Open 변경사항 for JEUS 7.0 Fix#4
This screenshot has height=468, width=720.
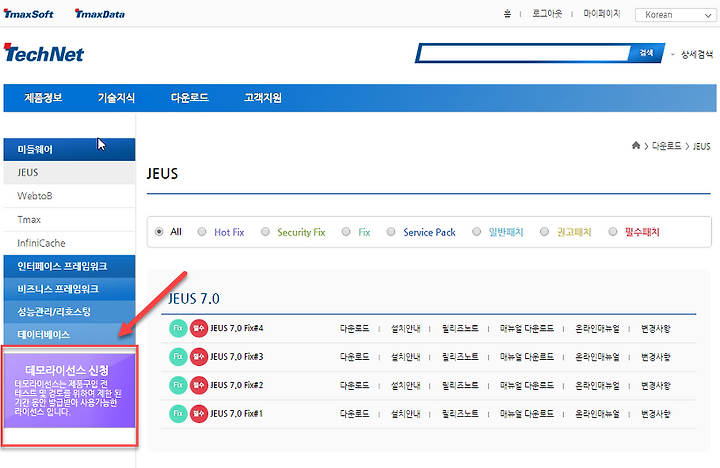pyautogui.click(x=656, y=328)
